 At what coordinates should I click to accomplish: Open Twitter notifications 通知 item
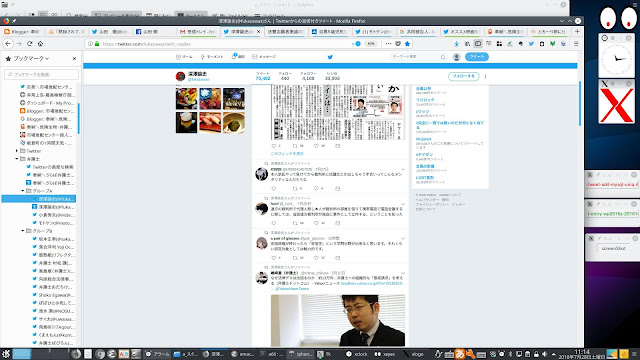pyautogui.click(x=238, y=56)
